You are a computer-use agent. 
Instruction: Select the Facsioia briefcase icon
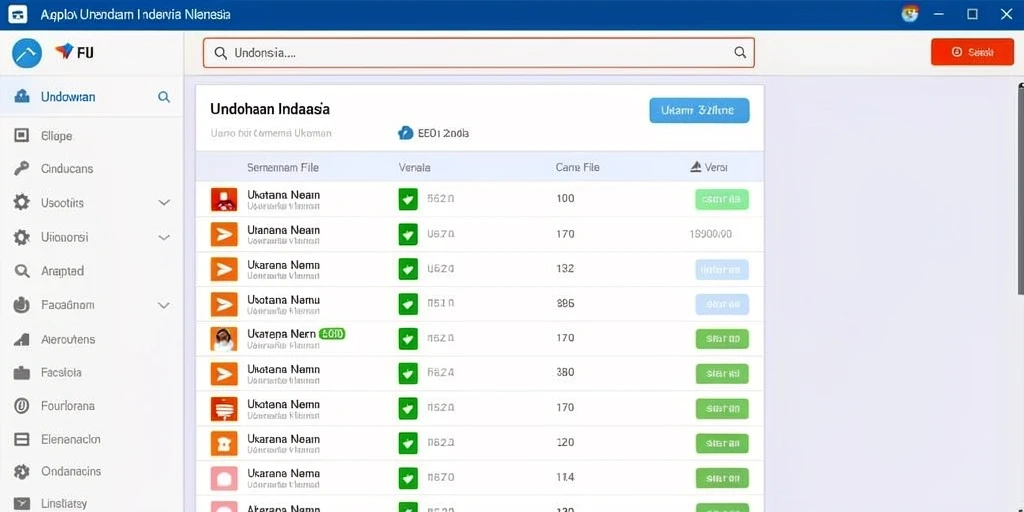coord(22,373)
